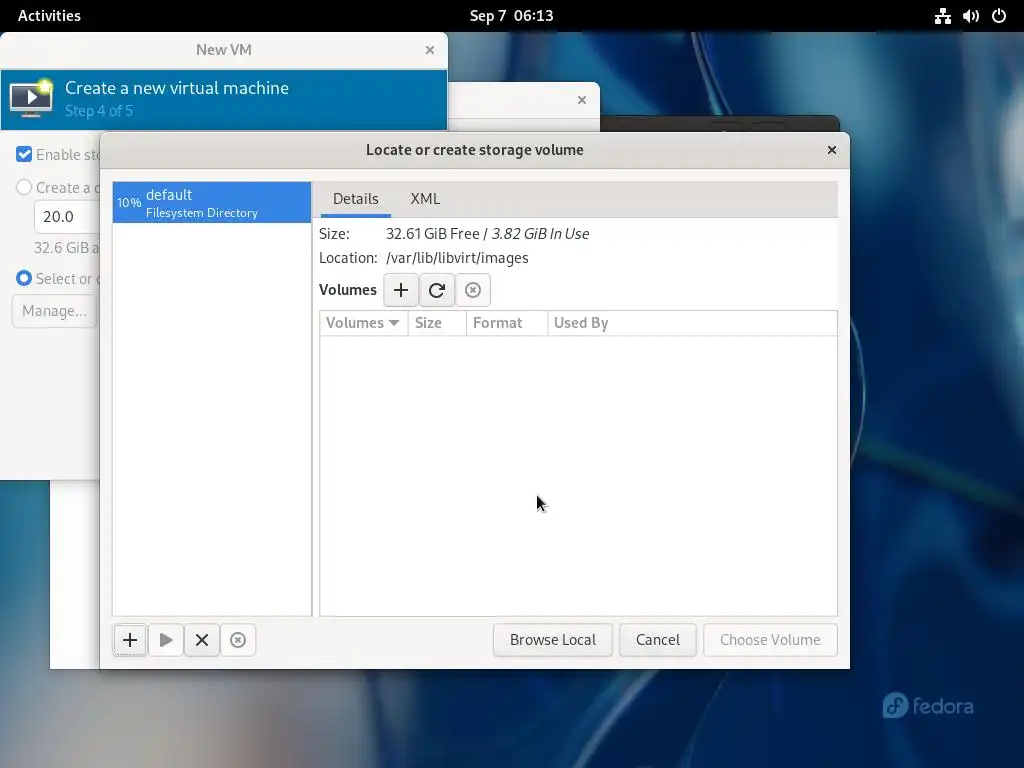Sort by Format column header
The width and height of the screenshot is (1024, 768).
click(x=507, y=323)
